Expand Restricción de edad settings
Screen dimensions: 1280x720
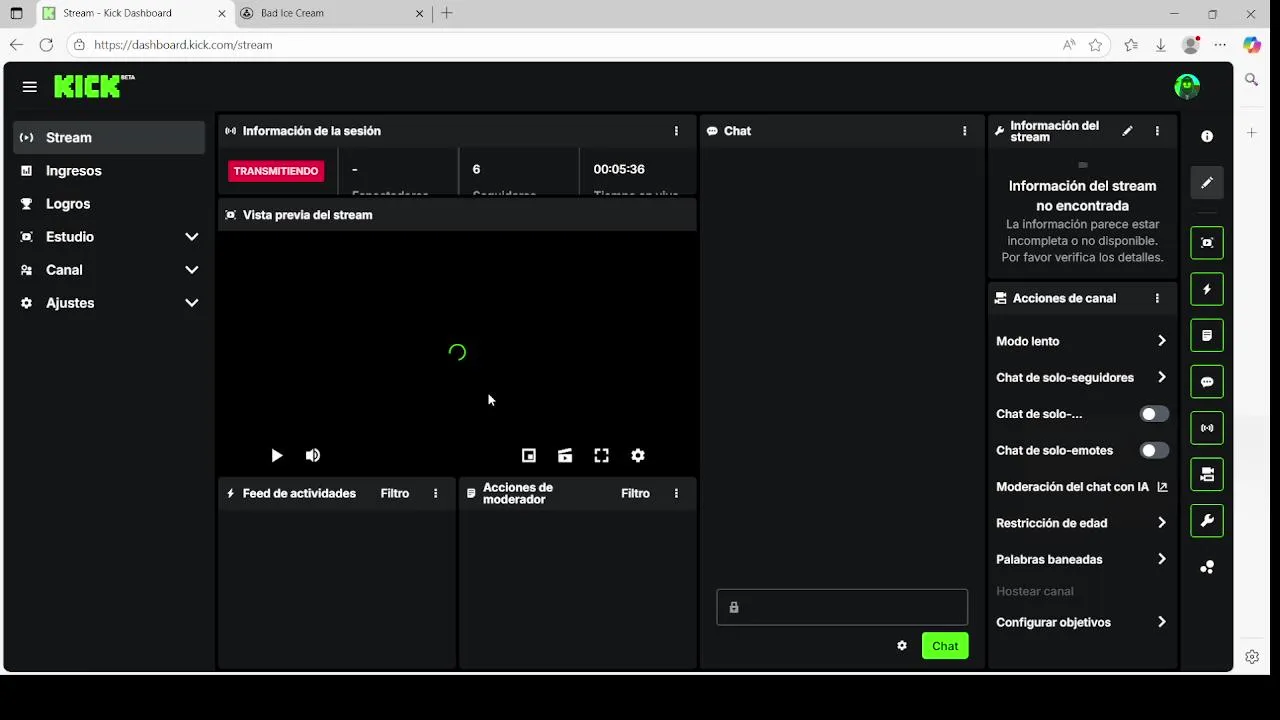click(x=1082, y=523)
